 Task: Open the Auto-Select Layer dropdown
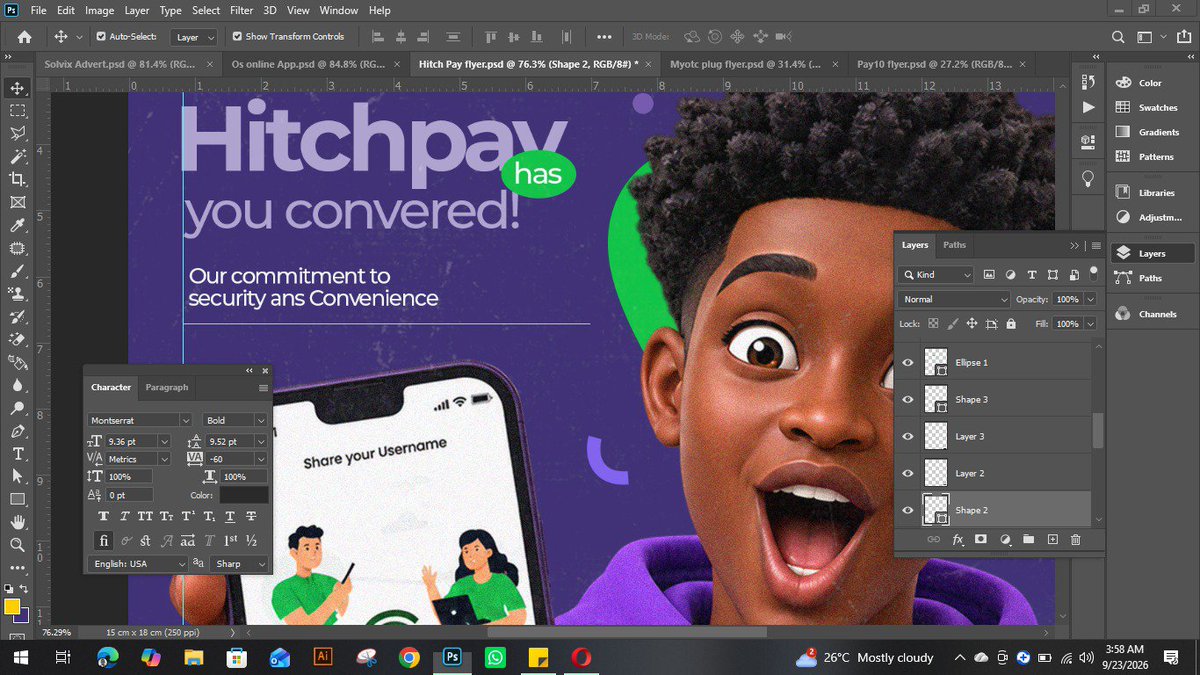tap(194, 37)
